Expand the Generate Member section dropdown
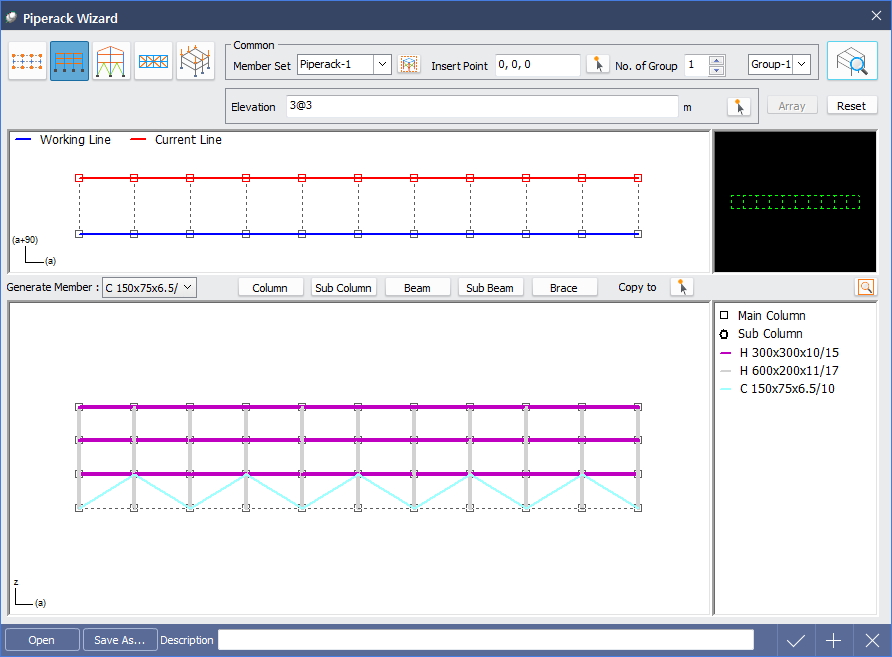This screenshot has height=657, width=892. pyautogui.click(x=188, y=288)
